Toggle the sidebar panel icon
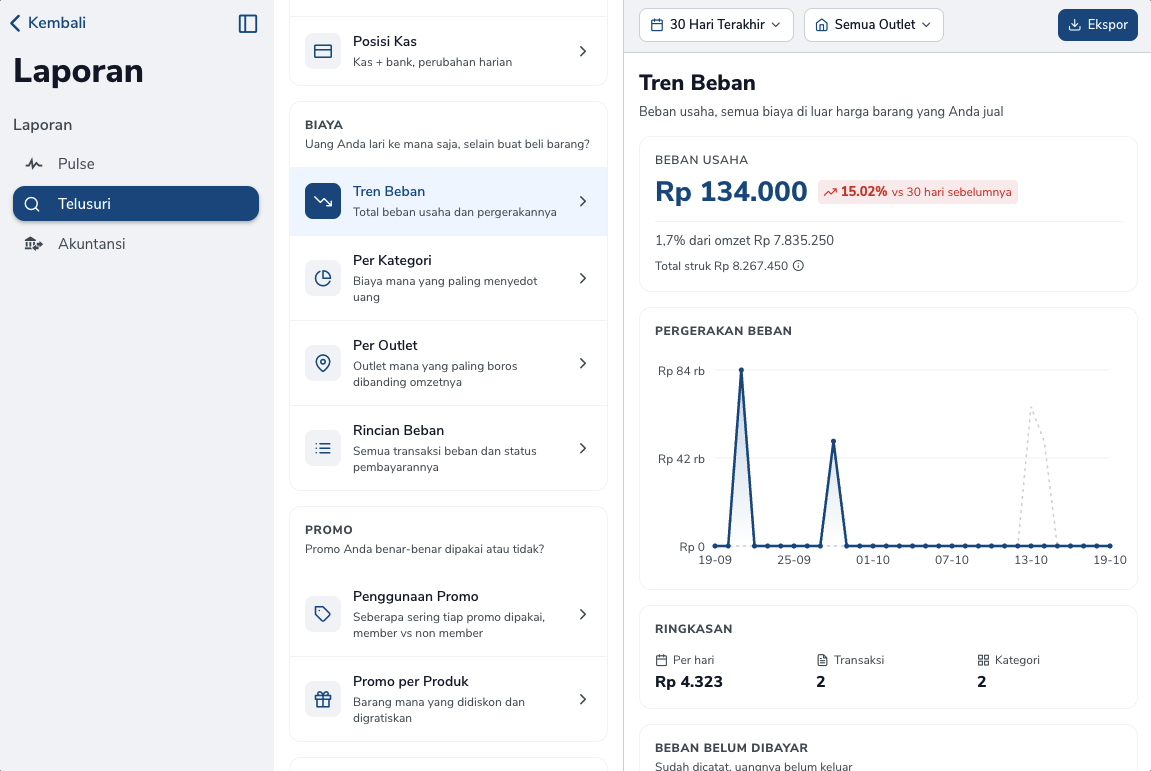Image resolution: width=1151 pixels, height=771 pixels. (248, 23)
